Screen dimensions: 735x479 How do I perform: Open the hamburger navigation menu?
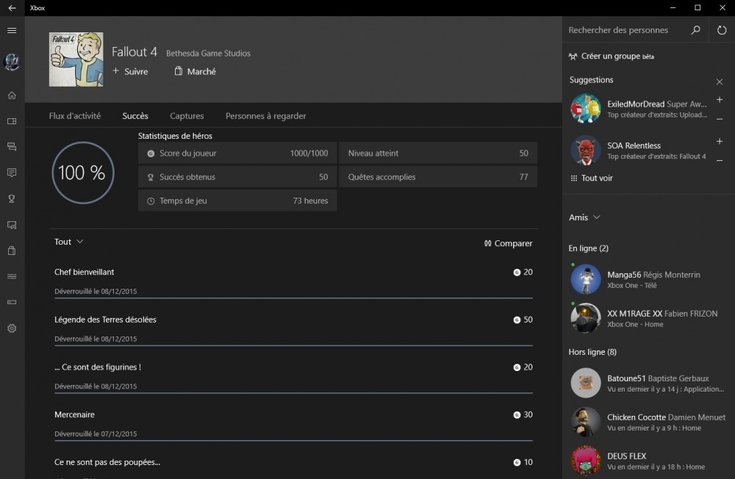click(12, 30)
